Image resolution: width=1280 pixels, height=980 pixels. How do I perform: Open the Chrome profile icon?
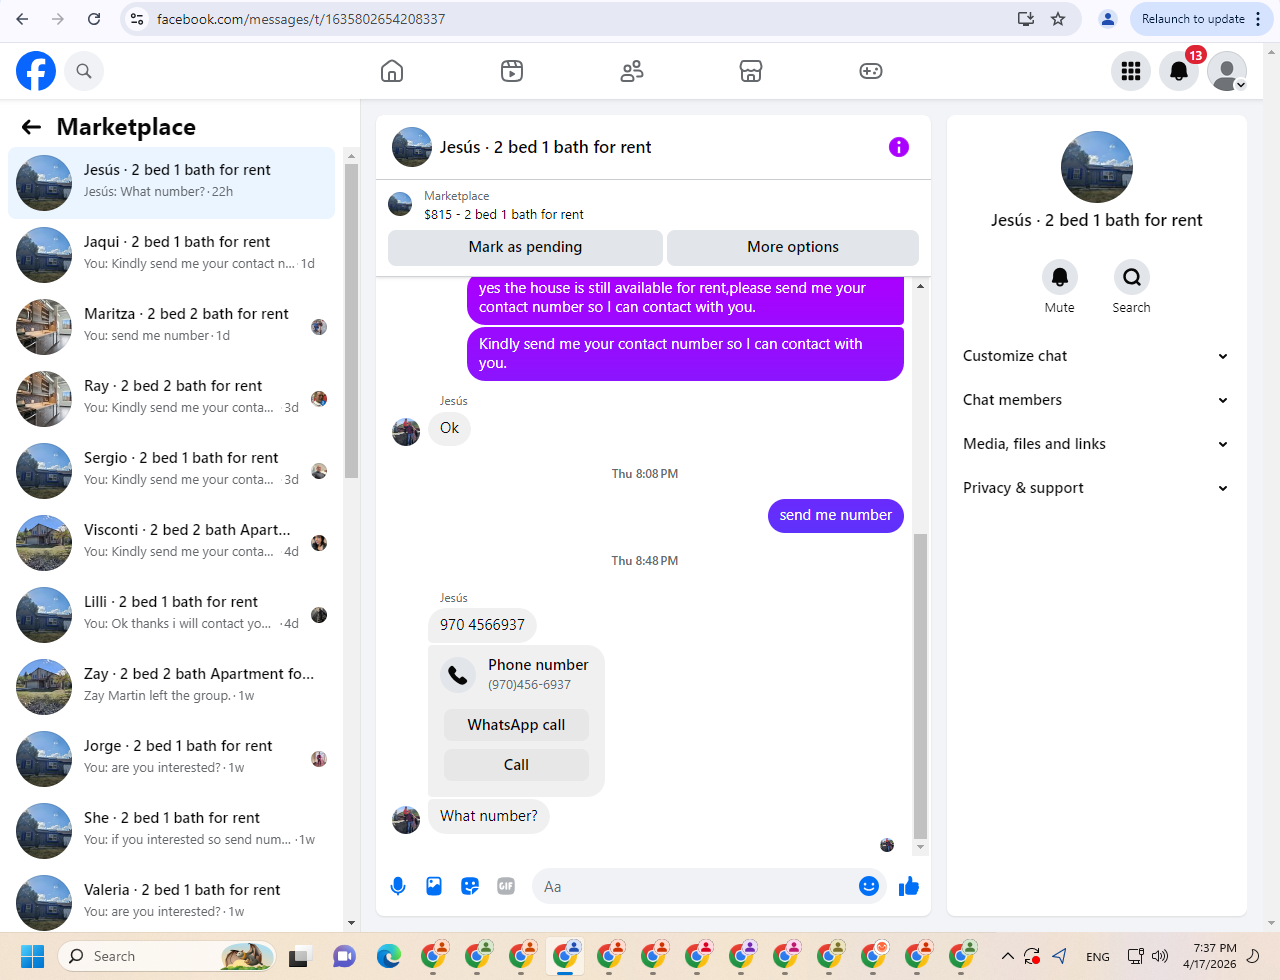[x=1107, y=19]
